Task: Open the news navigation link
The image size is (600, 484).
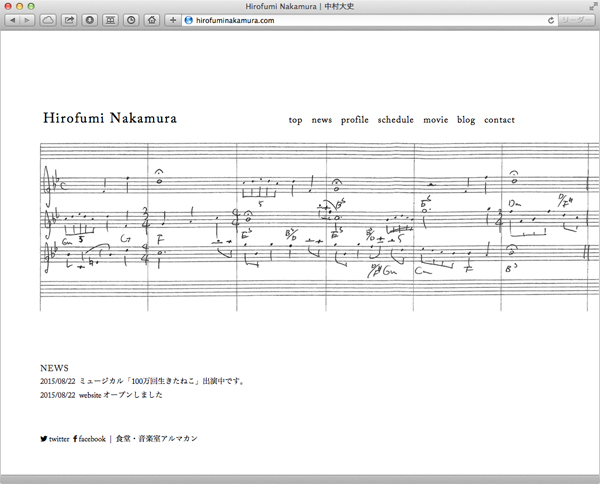Action: coord(321,120)
